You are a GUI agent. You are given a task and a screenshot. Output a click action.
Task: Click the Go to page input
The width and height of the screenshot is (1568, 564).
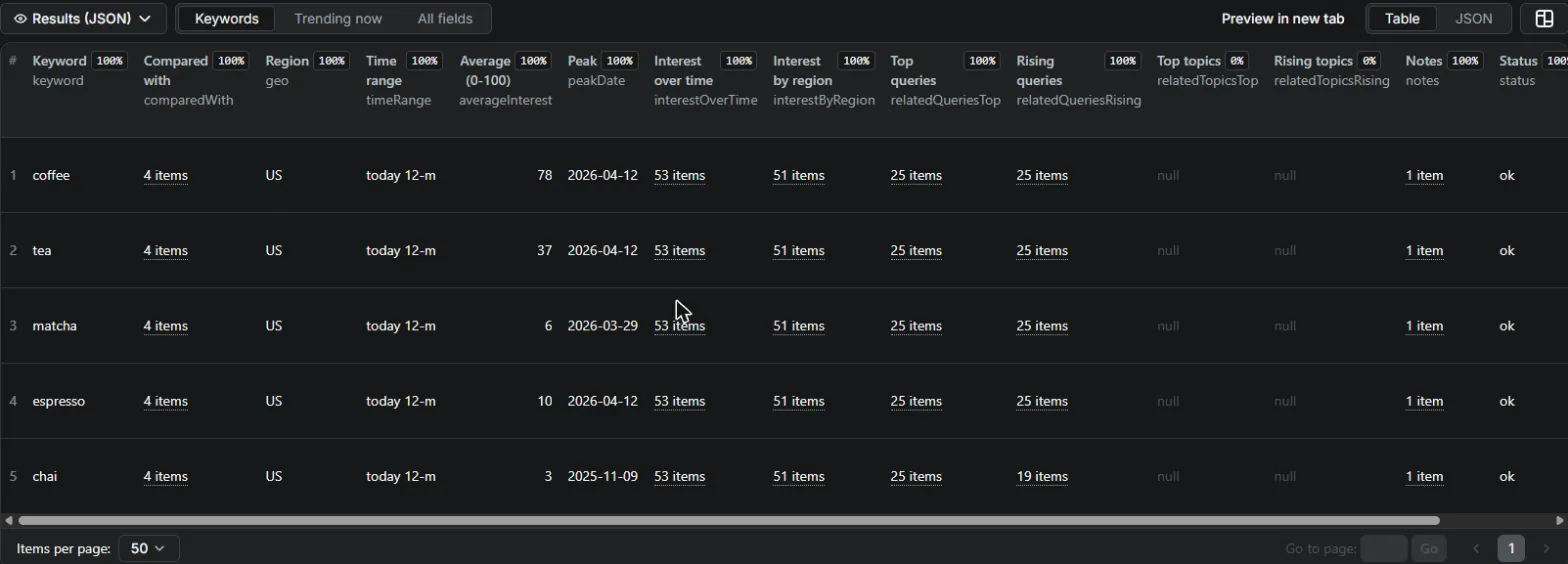click(1384, 548)
